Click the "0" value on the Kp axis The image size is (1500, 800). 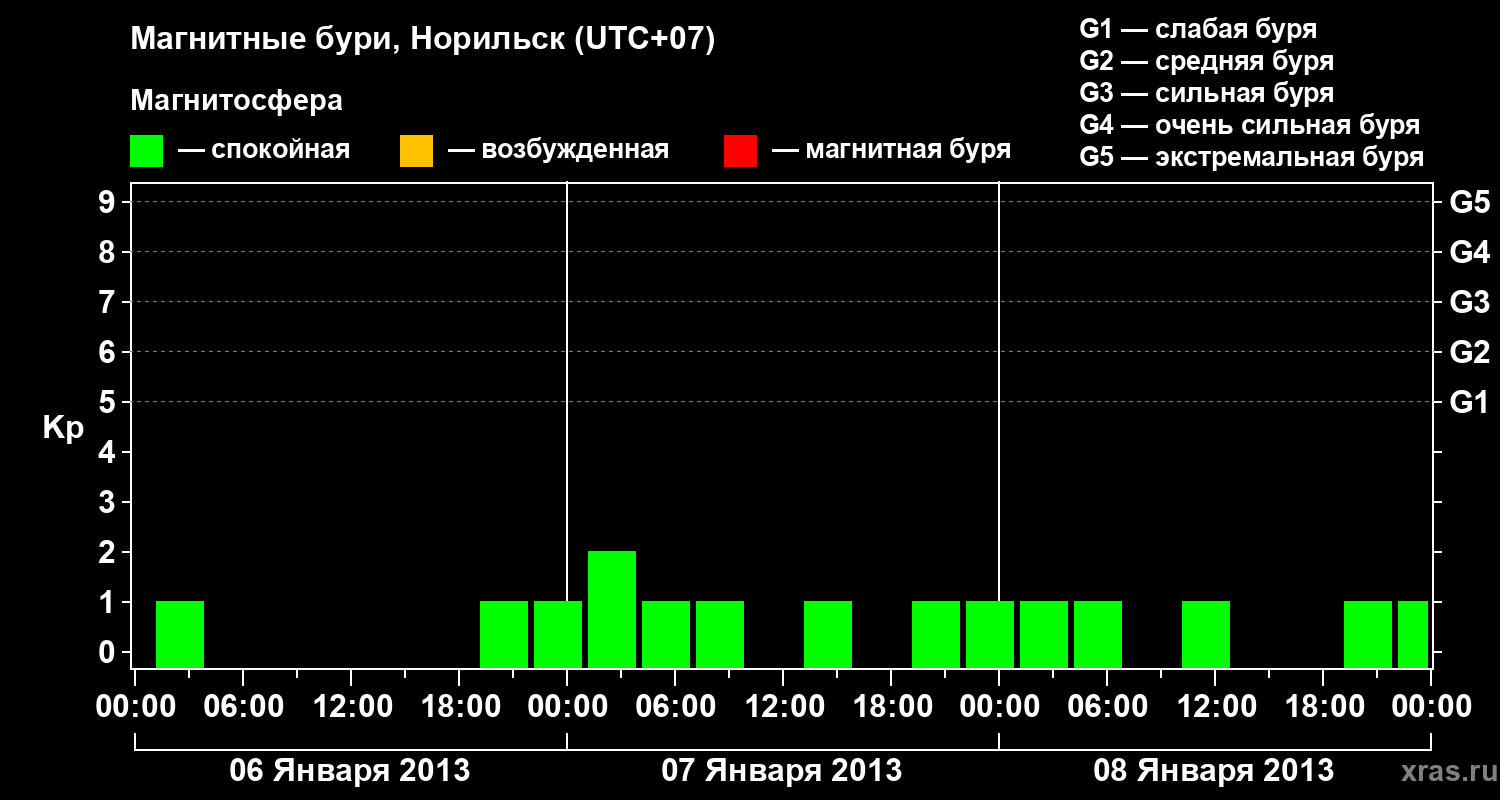pos(109,652)
